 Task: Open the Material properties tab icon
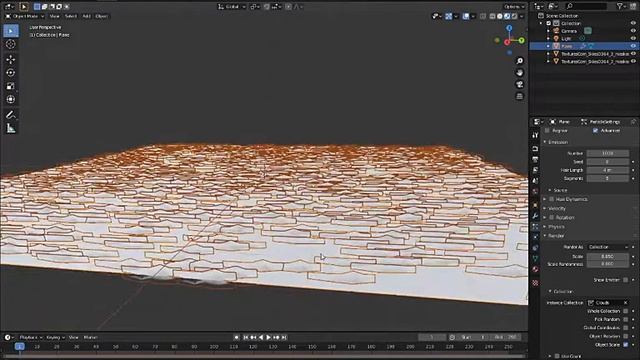click(535, 269)
